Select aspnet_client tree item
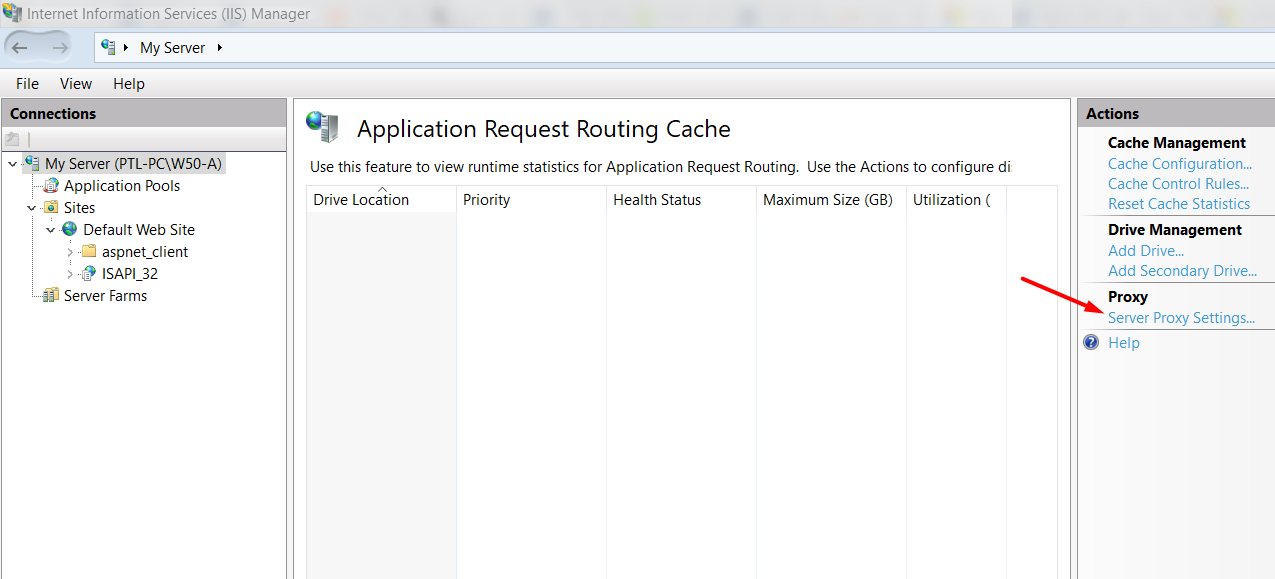Image resolution: width=1275 pixels, height=579 pixels. tap(145, 251)
